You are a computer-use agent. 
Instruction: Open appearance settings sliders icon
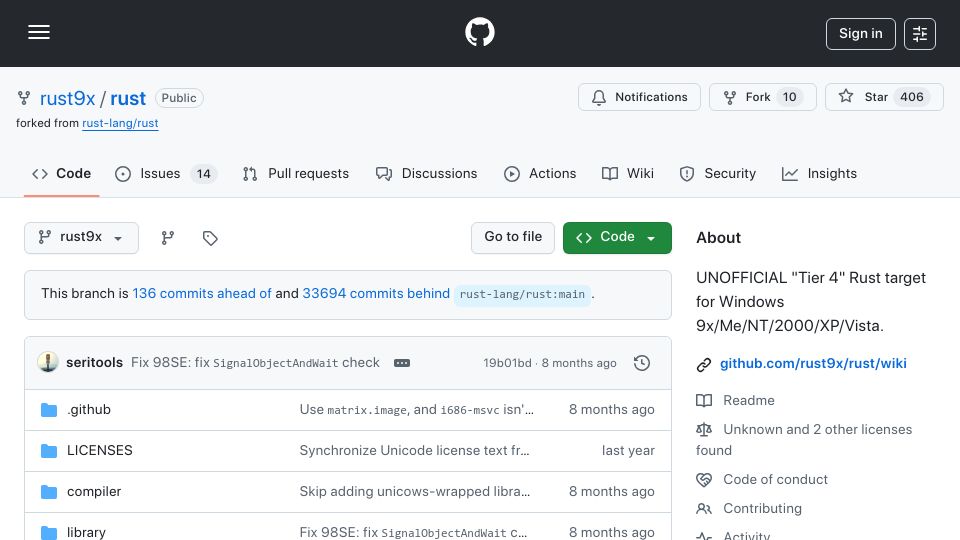(x=920, y=34)
